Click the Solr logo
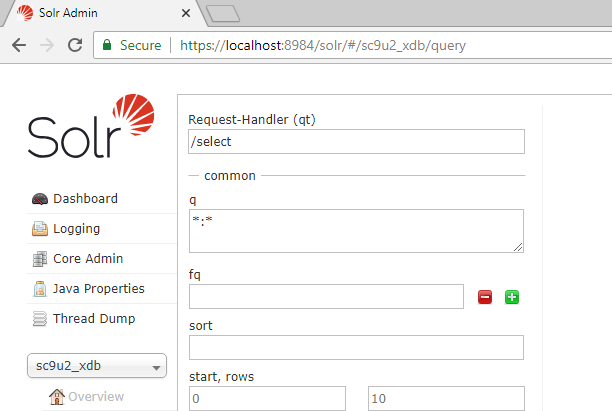This screenshot has height=411, width=612. 91,126
